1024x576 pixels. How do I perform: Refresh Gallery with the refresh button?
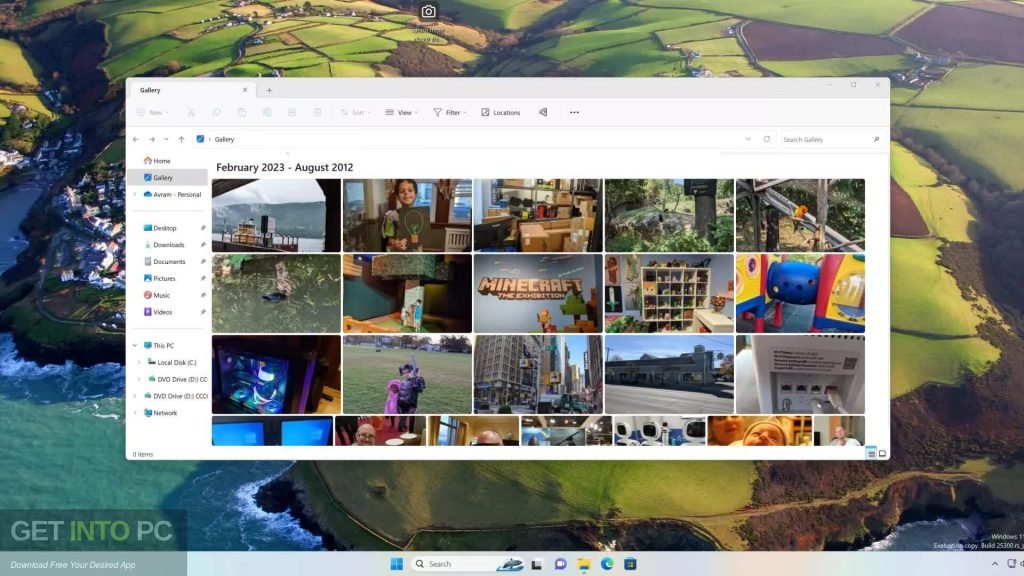[767, 139]
